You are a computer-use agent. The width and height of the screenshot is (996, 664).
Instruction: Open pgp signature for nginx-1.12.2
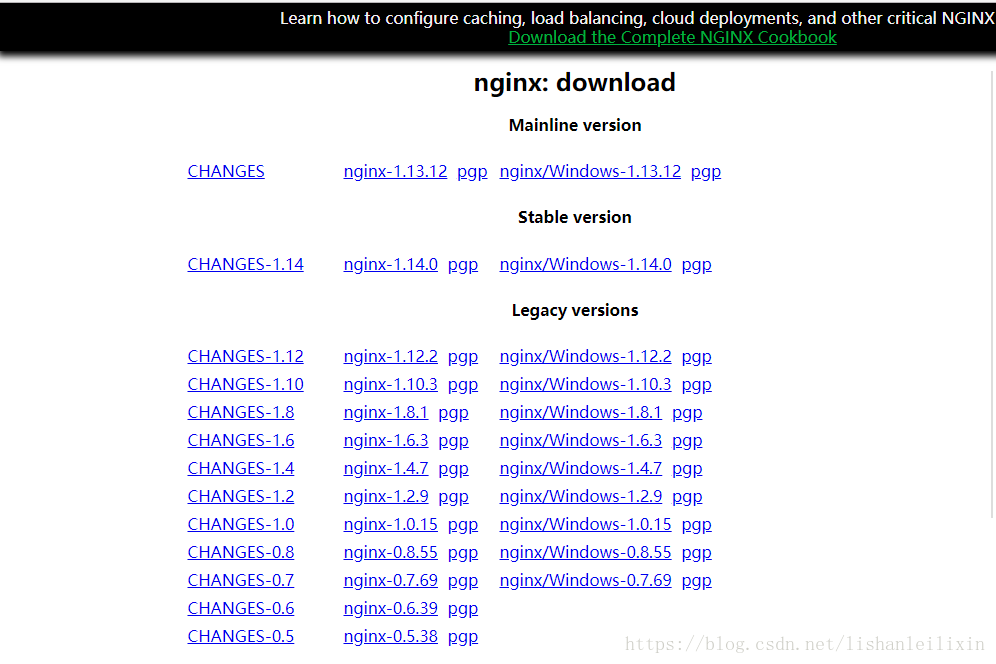462,356
